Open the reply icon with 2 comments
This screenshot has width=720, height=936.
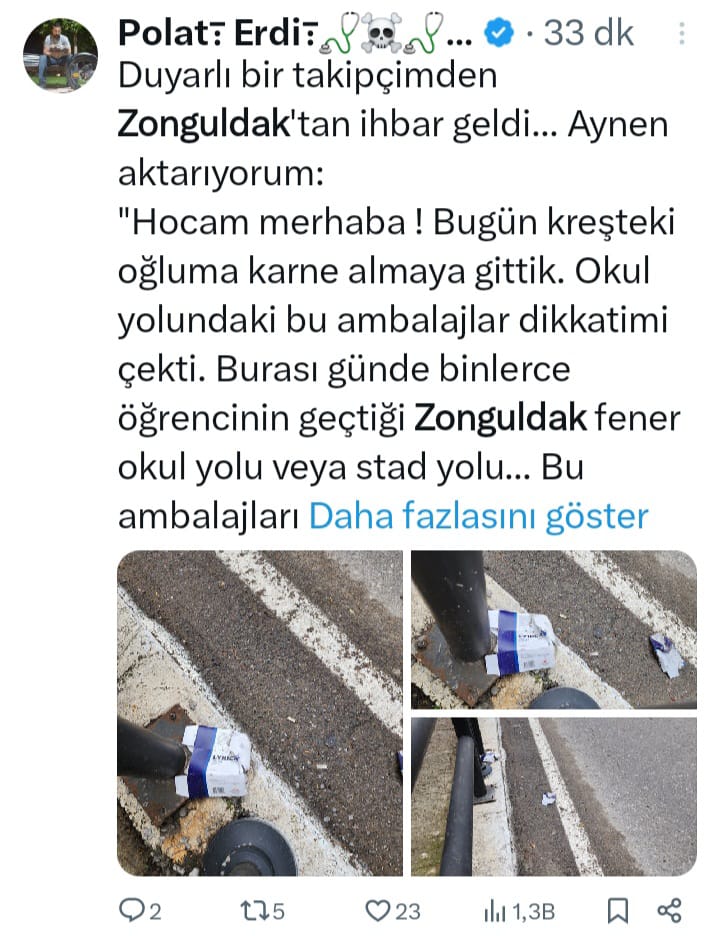(131, 911)
